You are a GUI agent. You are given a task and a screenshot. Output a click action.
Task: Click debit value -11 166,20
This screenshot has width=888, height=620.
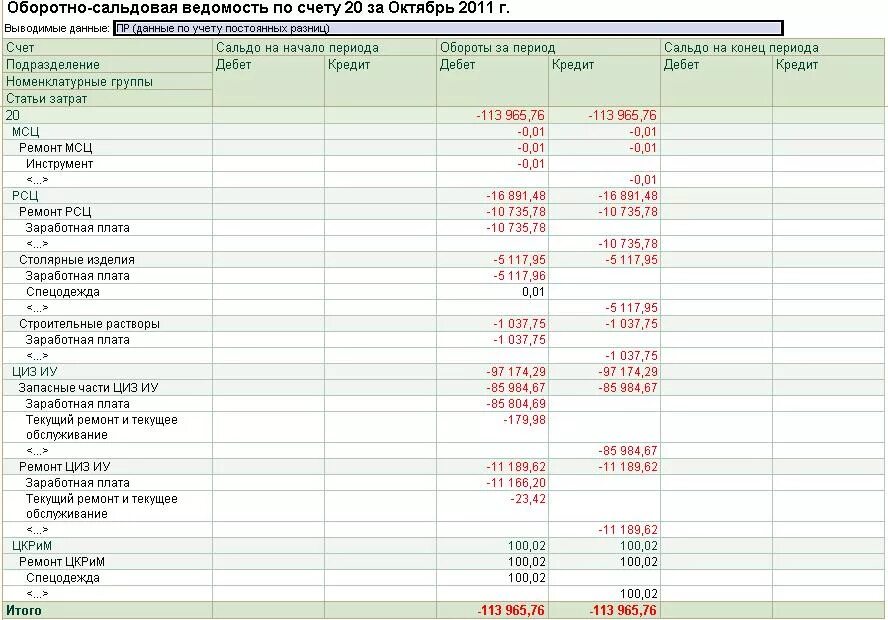[x=516, y=483]
